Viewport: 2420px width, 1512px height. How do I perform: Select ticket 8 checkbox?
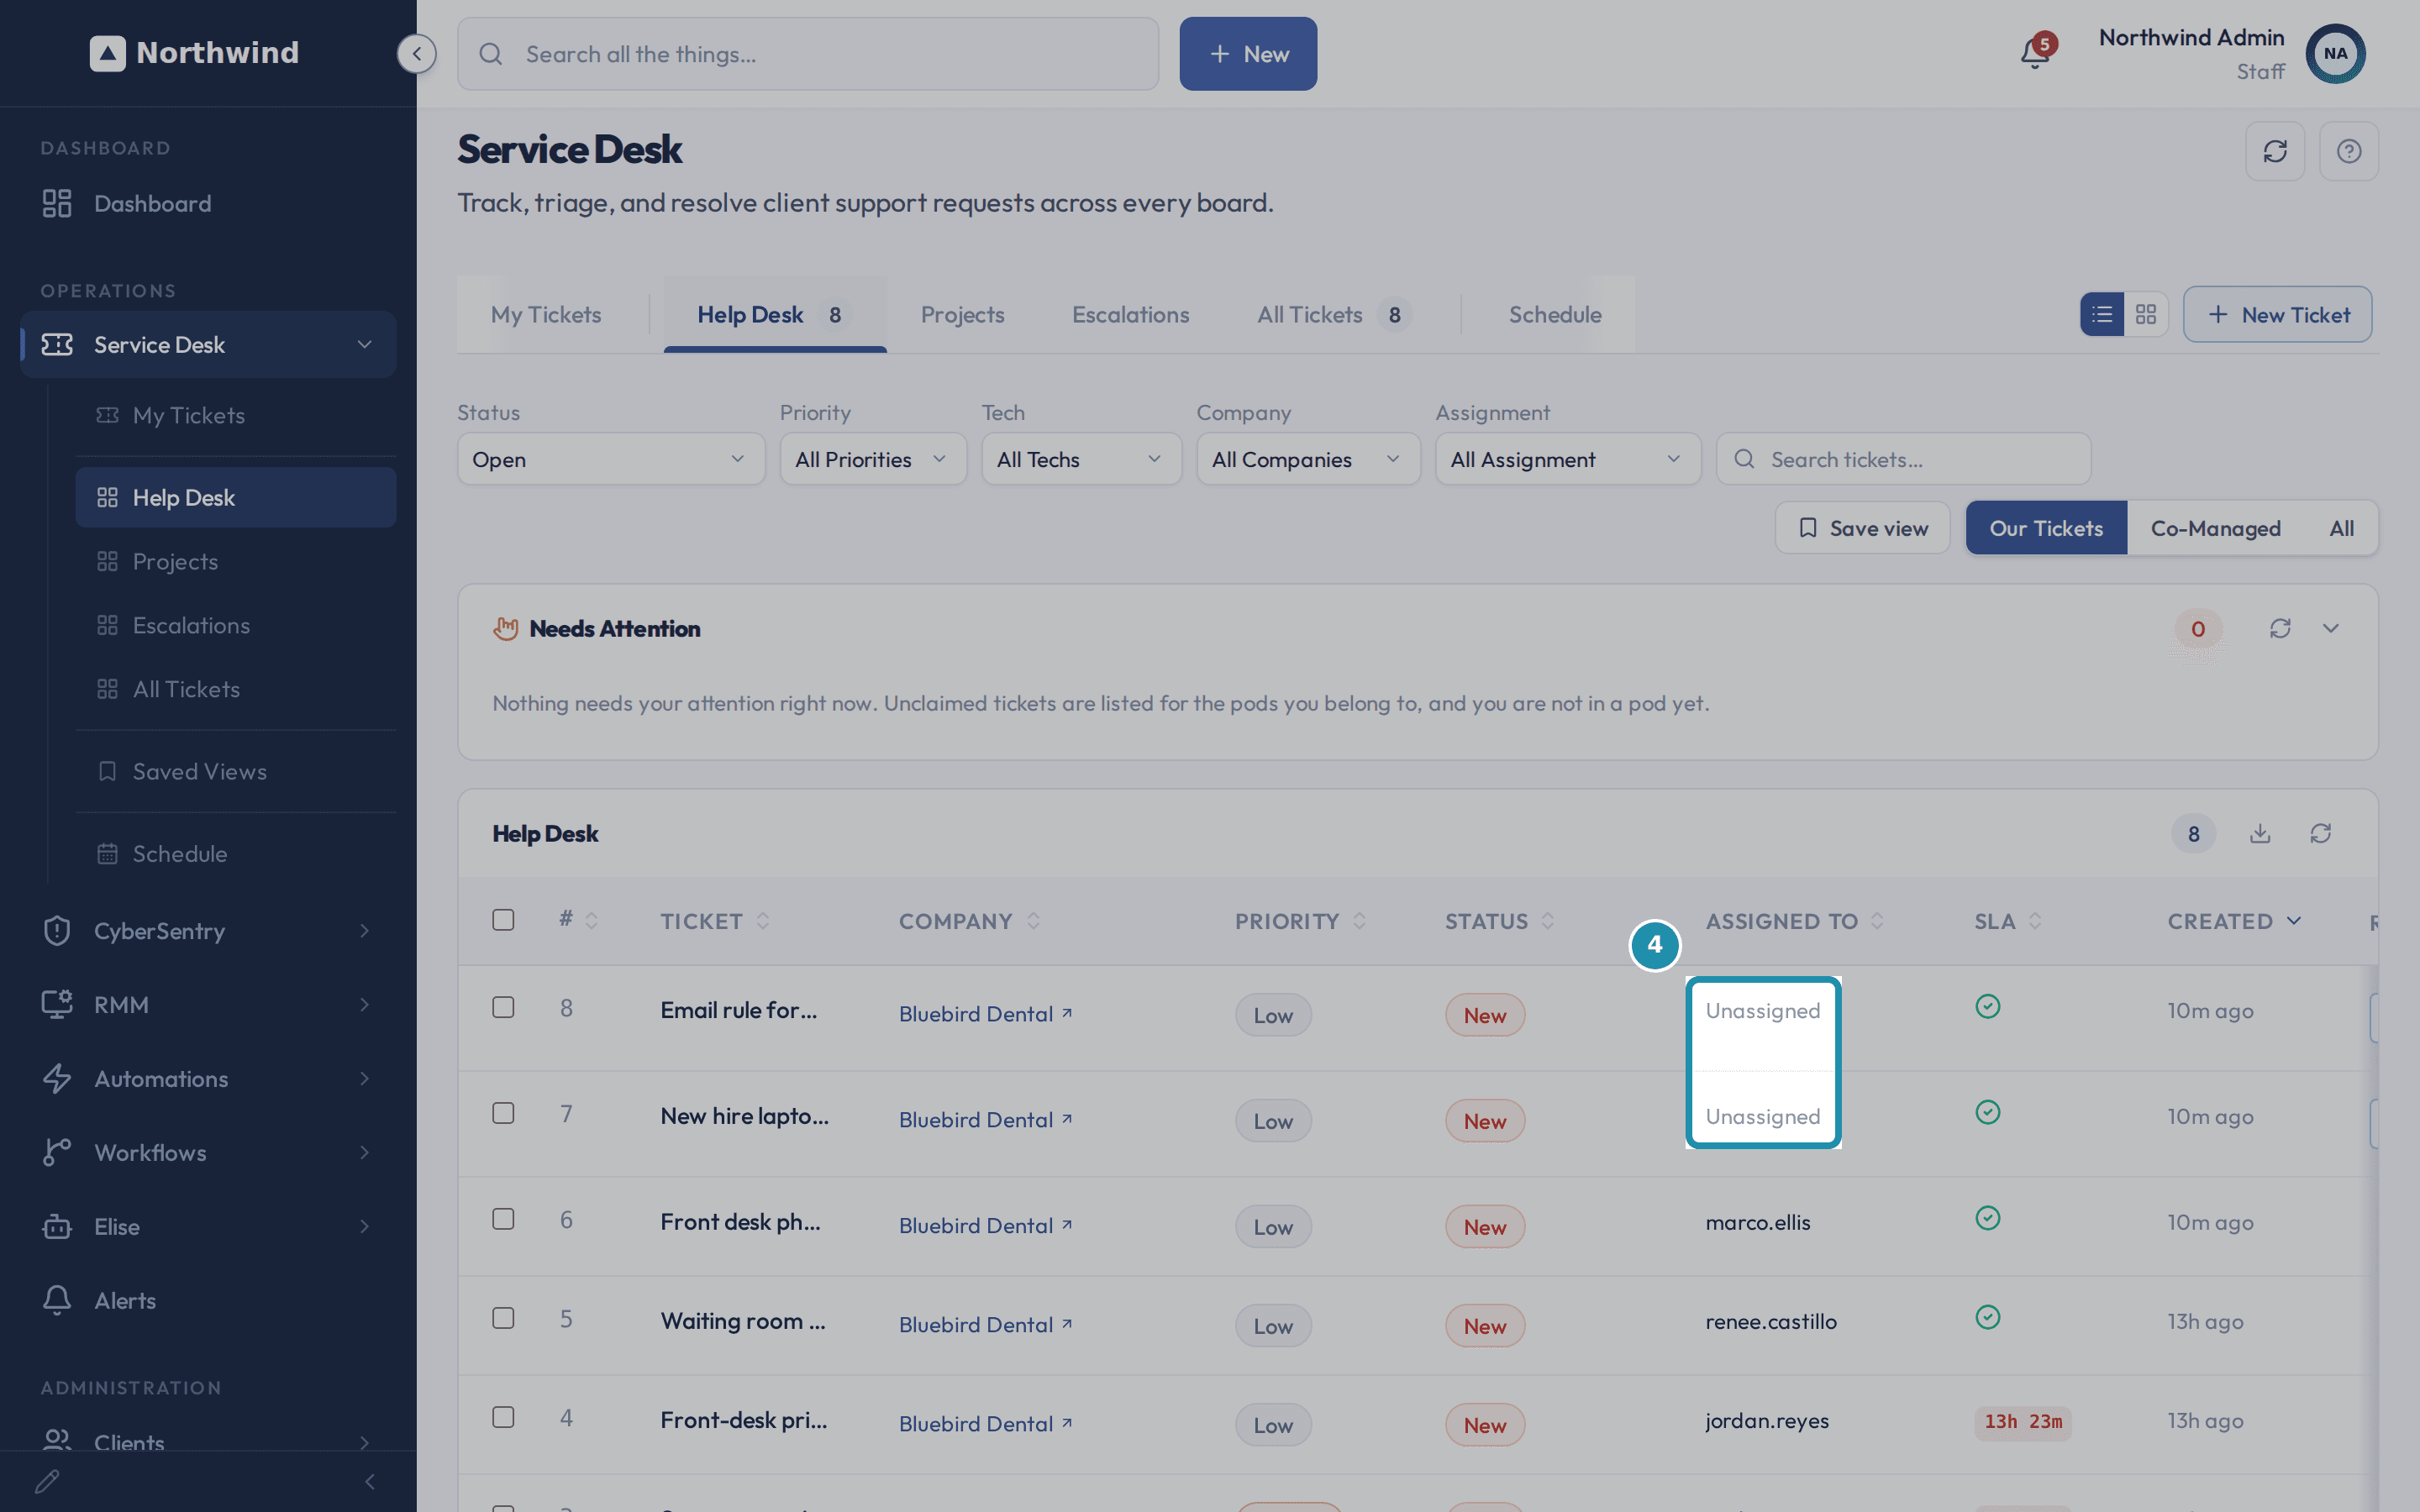pyautogui.click(x=503, y=1007)
